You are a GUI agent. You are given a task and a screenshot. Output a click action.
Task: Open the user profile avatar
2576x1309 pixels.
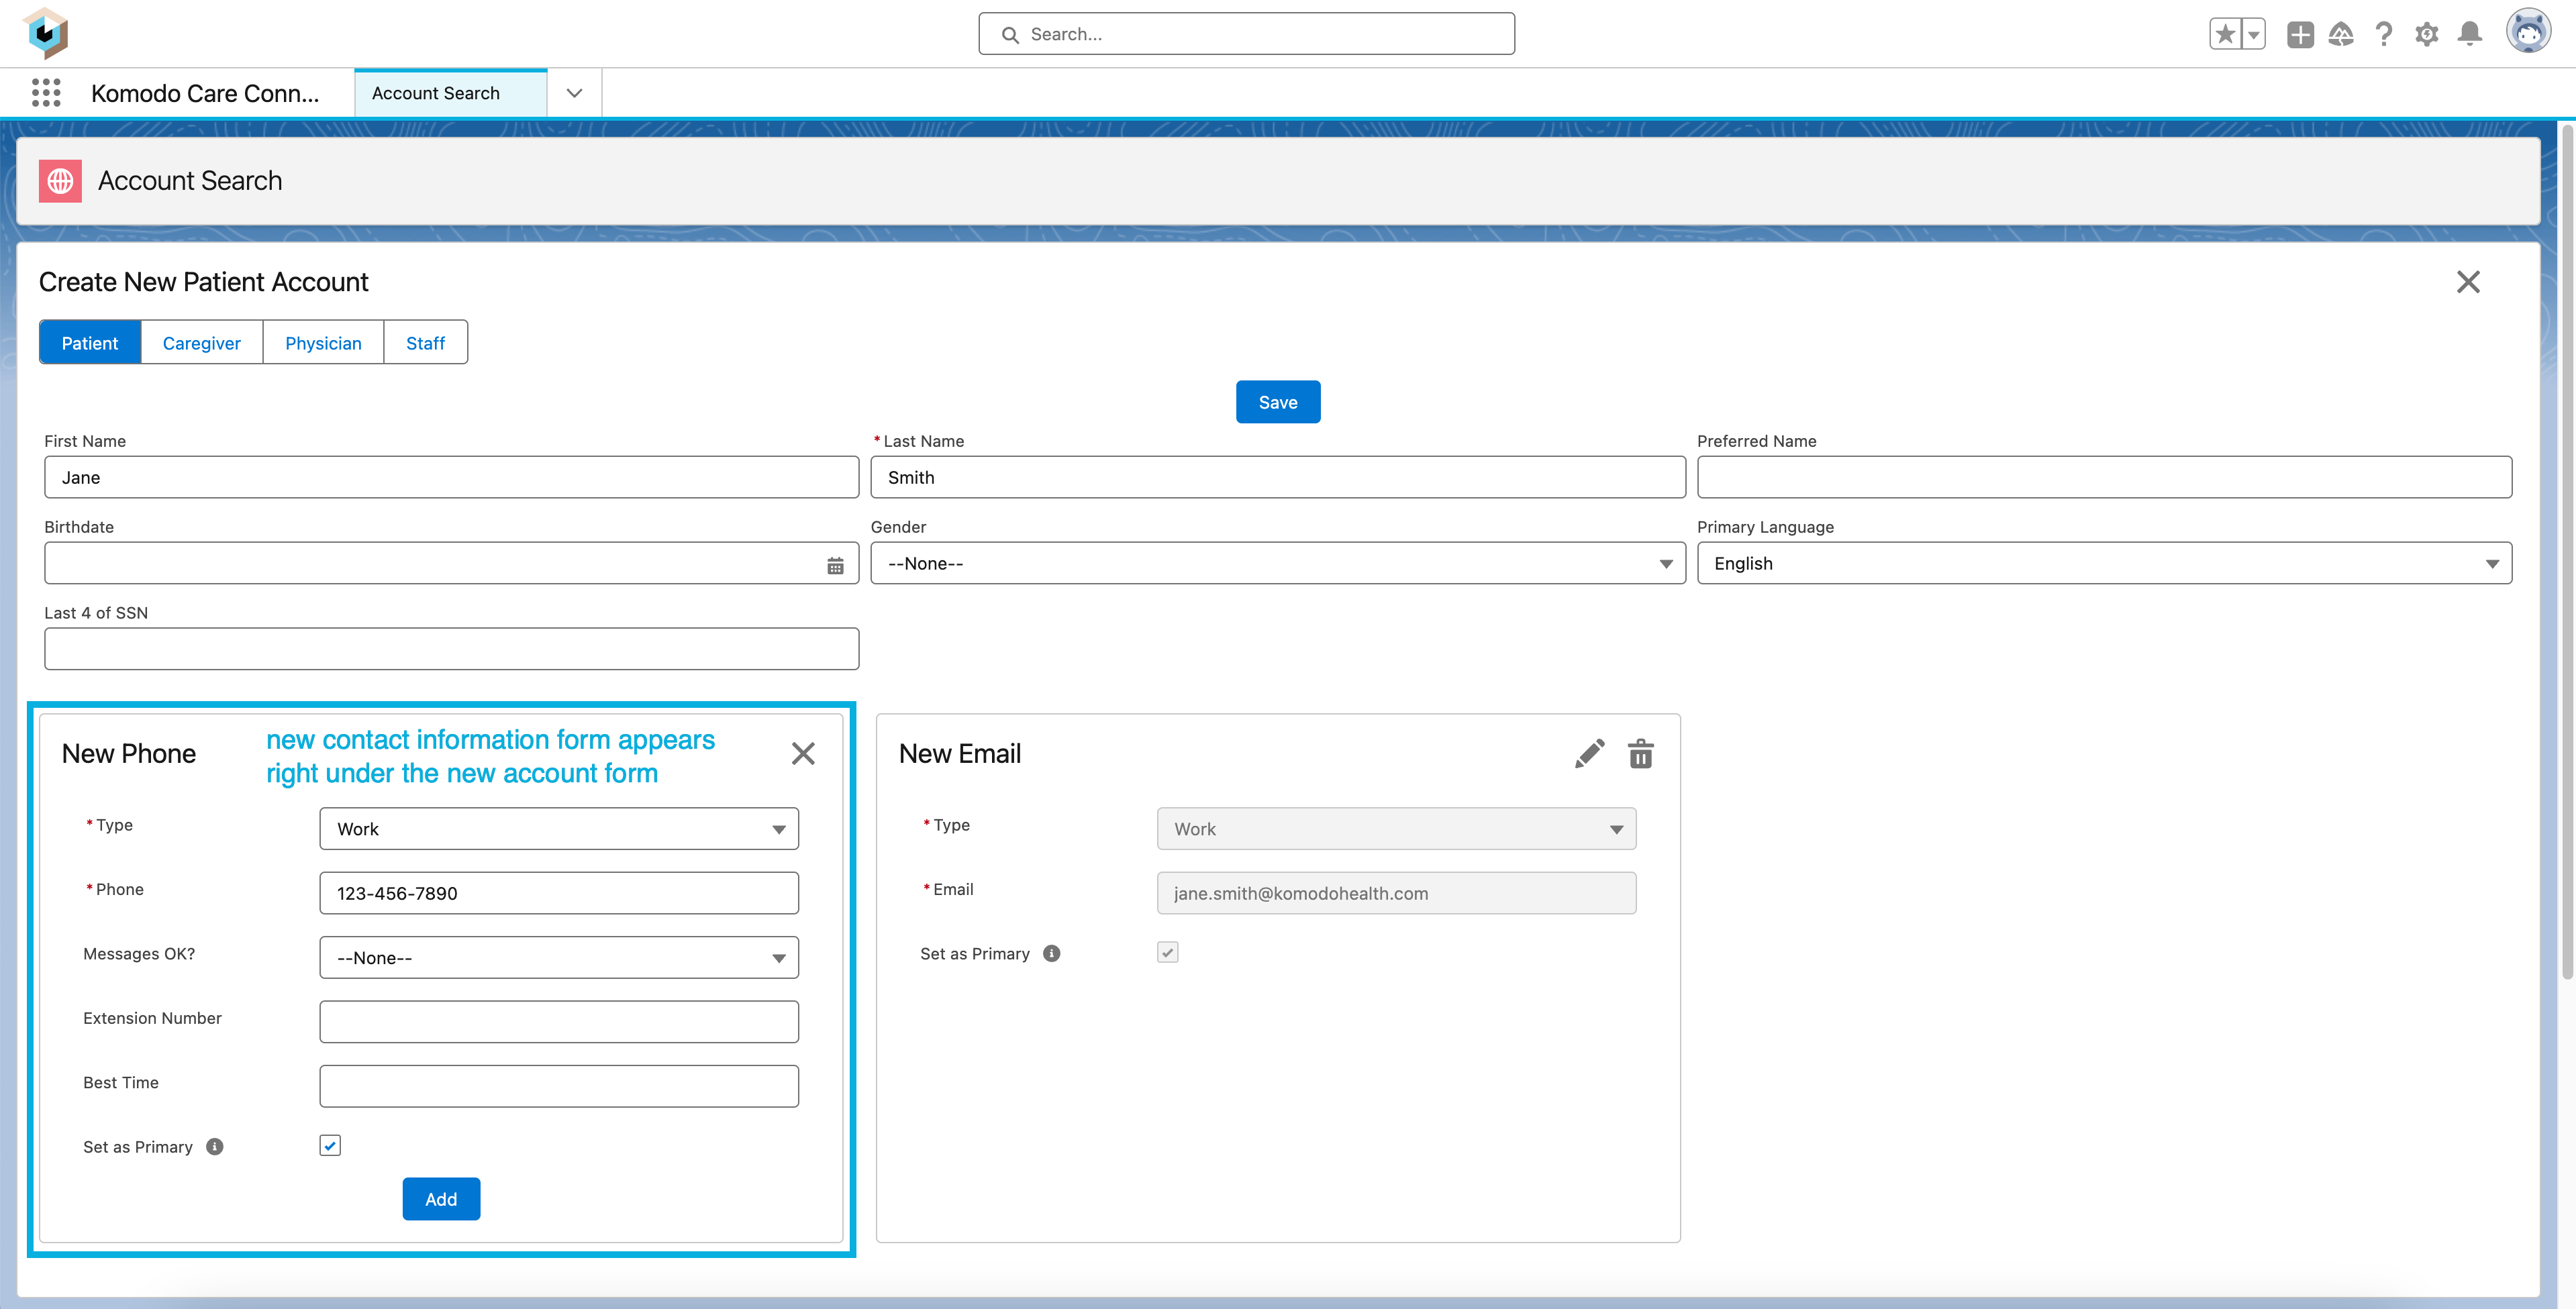(x=2528, y=31)
